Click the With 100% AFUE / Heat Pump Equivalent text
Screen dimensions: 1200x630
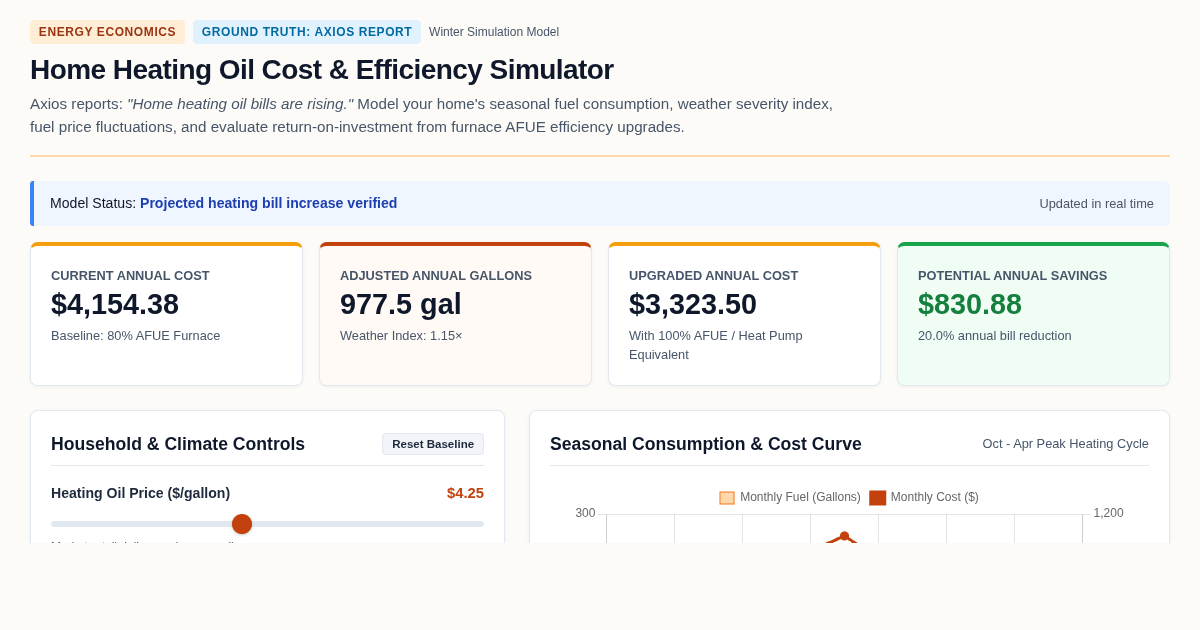[716, 345]
